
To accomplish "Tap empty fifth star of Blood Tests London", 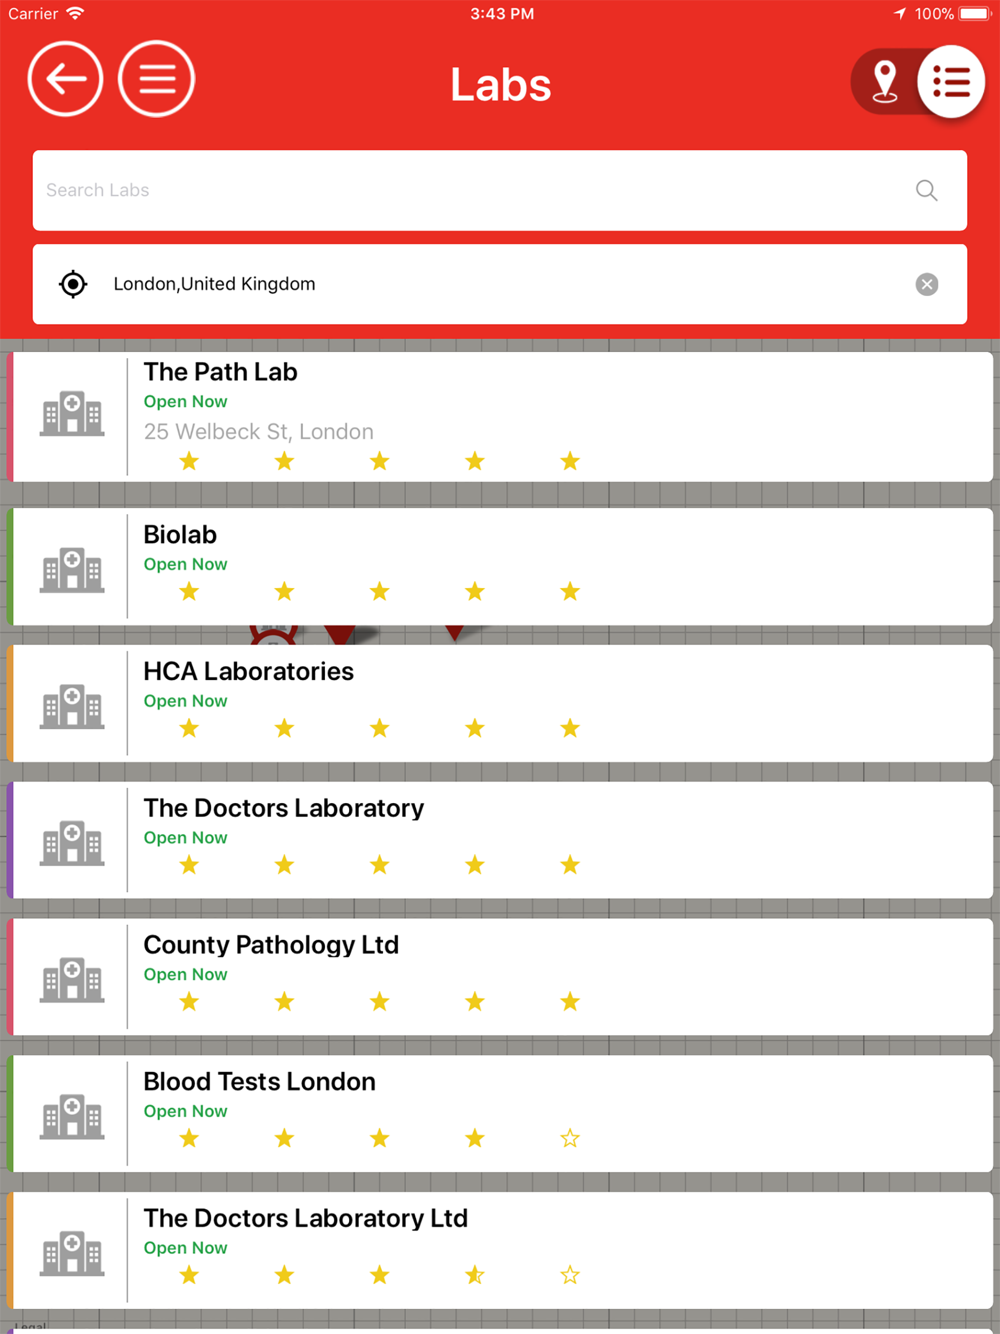I will pos(570,1138).
